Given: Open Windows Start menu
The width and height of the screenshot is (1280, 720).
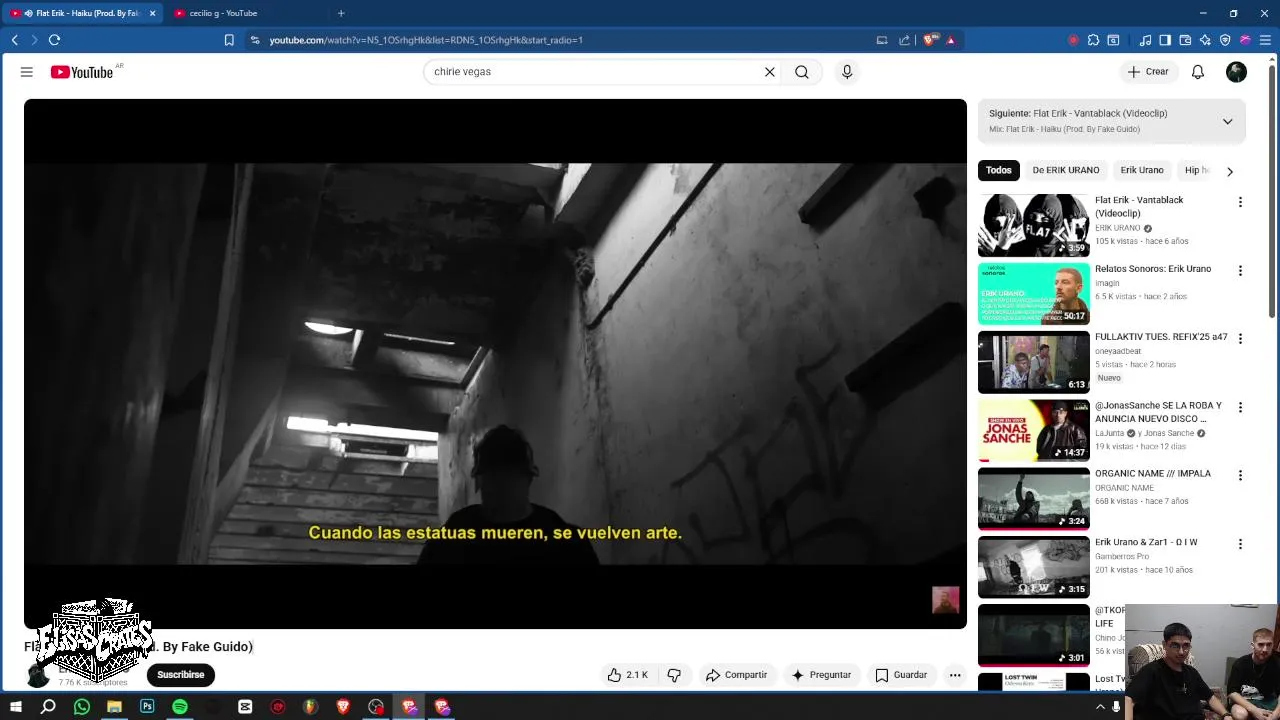Looking at the screenshot, I should click(16, 707).
